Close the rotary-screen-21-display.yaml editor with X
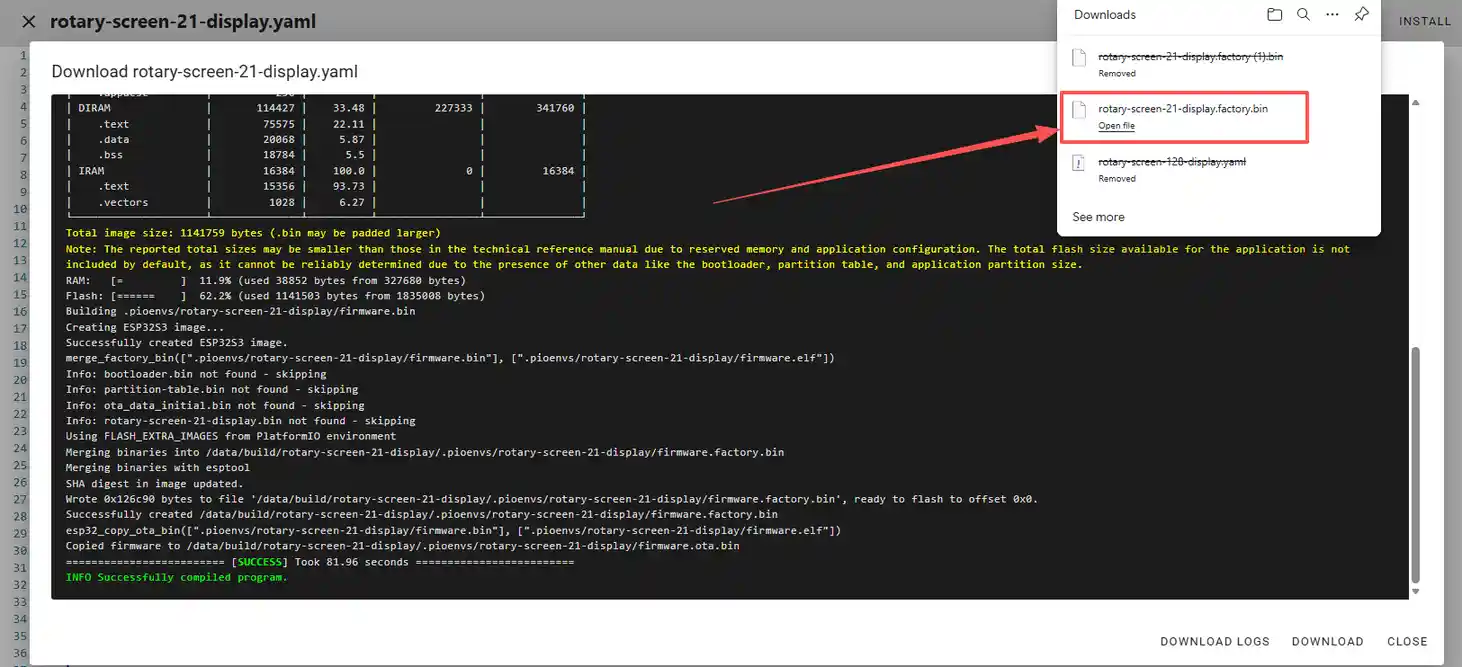The image size is (1462, 667). click(29, 21)
